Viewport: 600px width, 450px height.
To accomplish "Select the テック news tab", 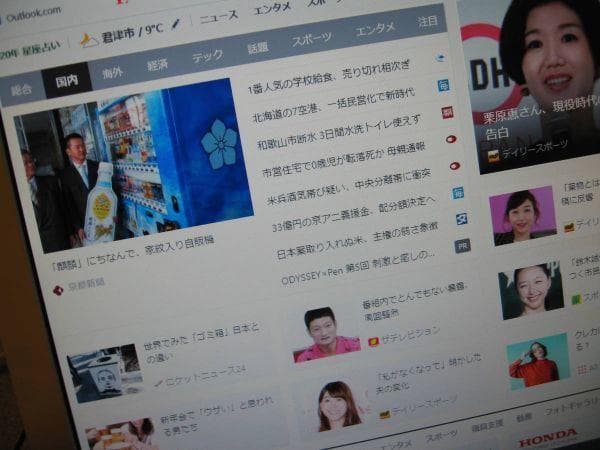I will [x=207, y=56].
